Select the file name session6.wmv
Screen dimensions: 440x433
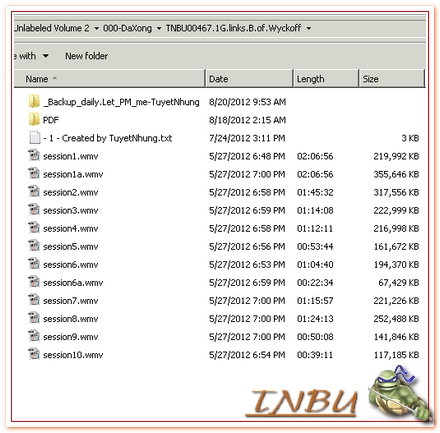point(71,264)
